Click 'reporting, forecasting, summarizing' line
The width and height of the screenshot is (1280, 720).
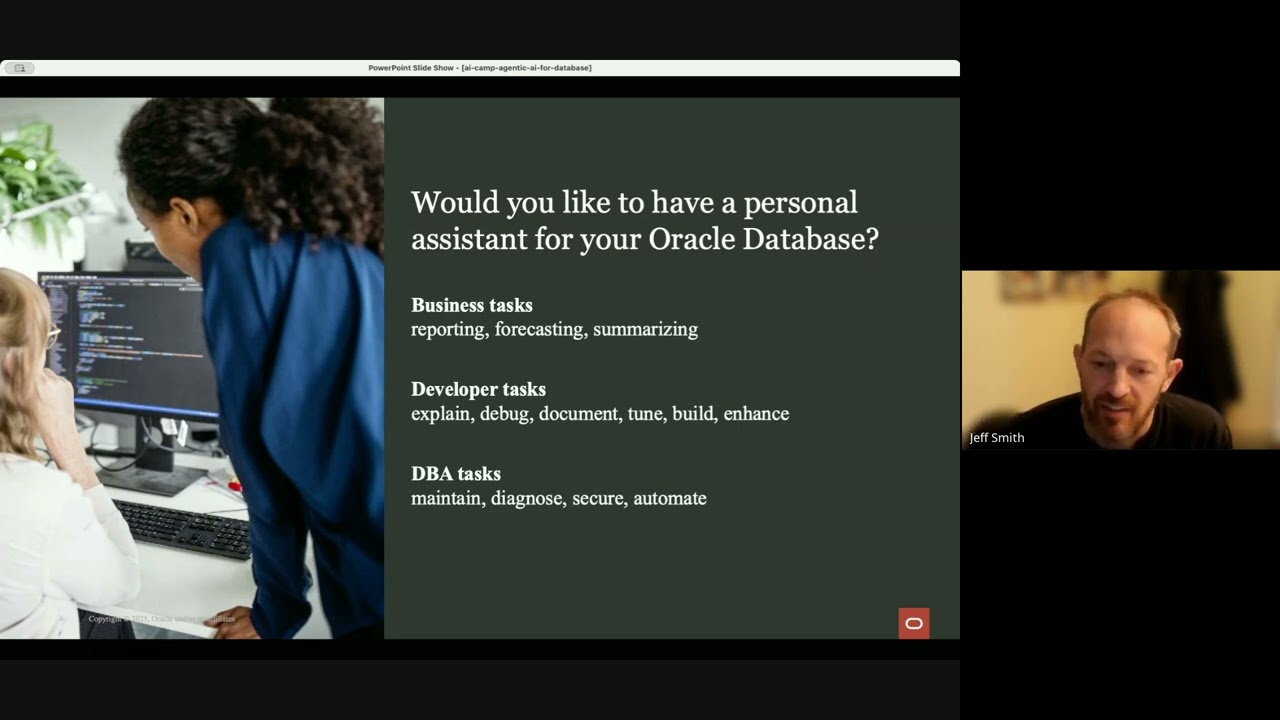point(554,329)
